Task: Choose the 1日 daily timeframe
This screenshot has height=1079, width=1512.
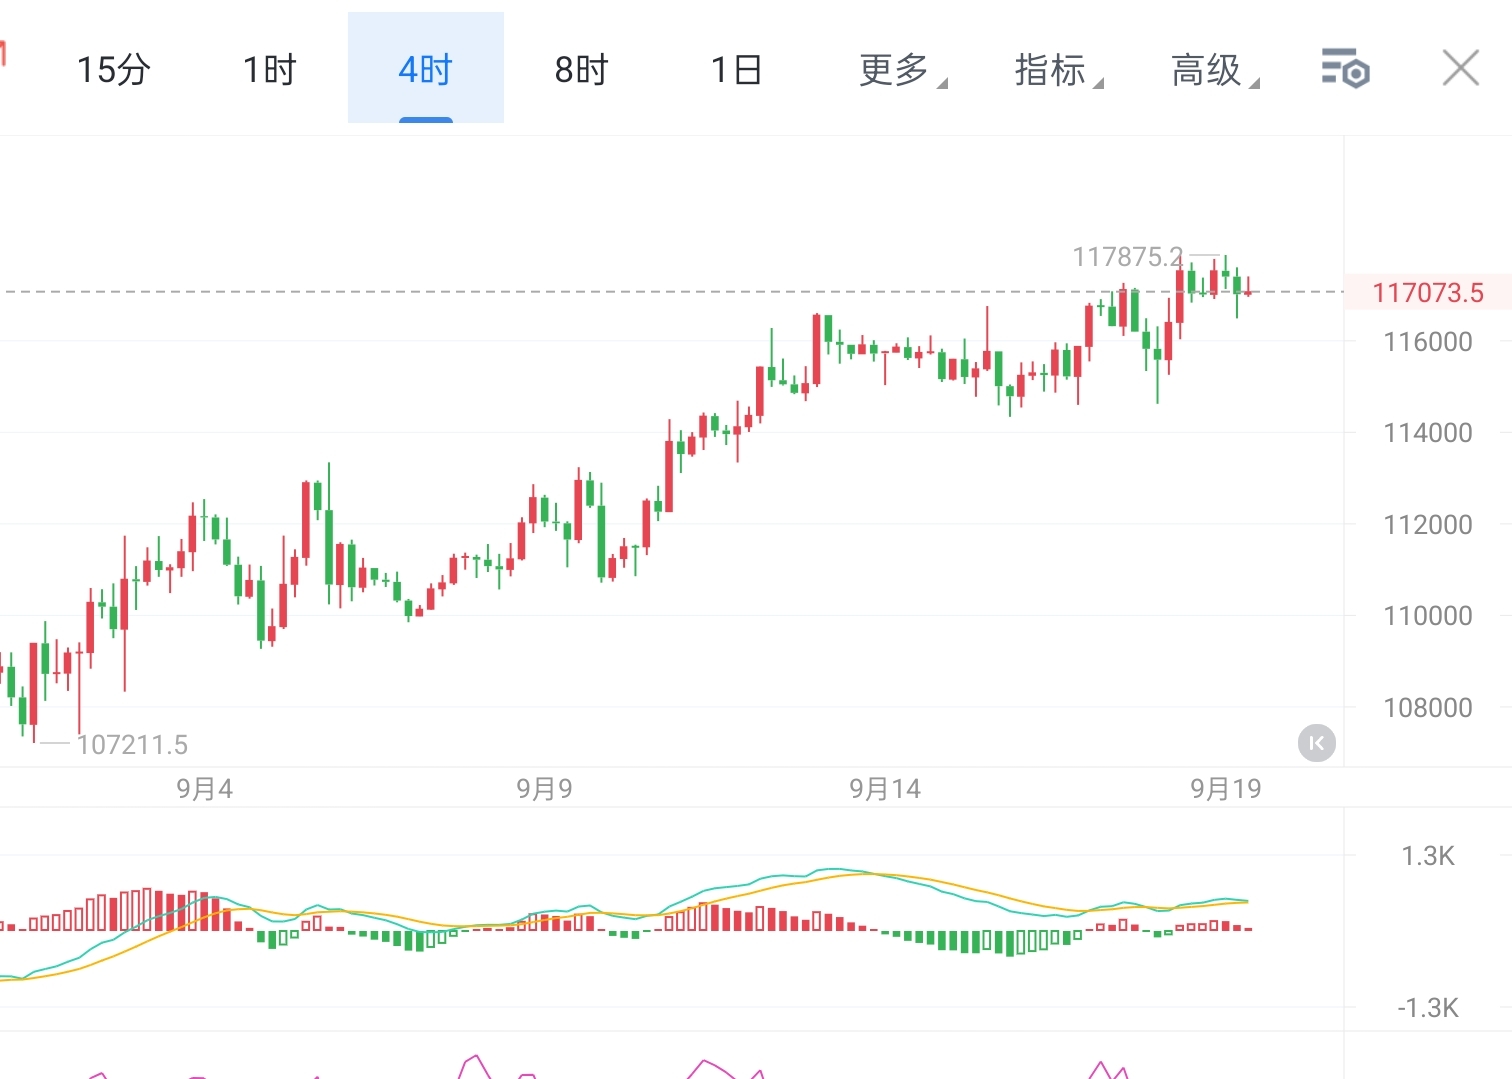Action: click(736, 70)
